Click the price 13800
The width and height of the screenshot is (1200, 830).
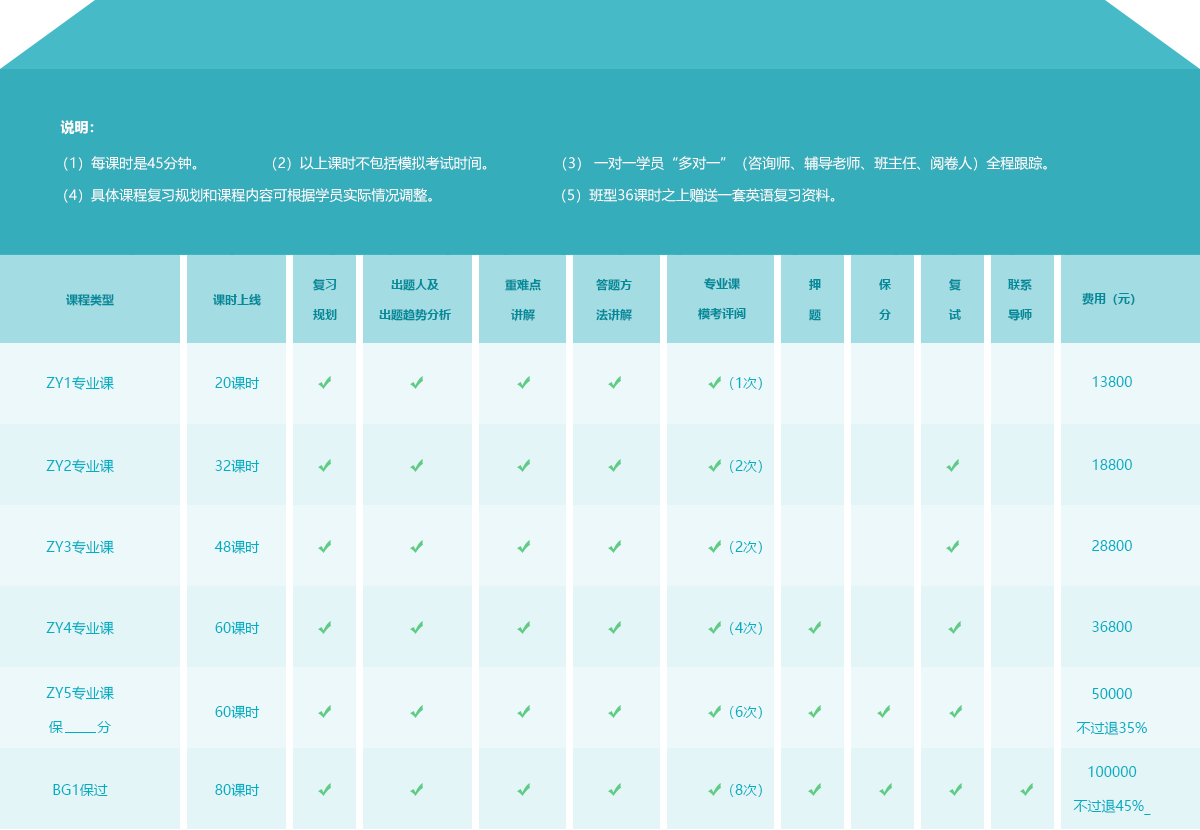pos(1112,382)
